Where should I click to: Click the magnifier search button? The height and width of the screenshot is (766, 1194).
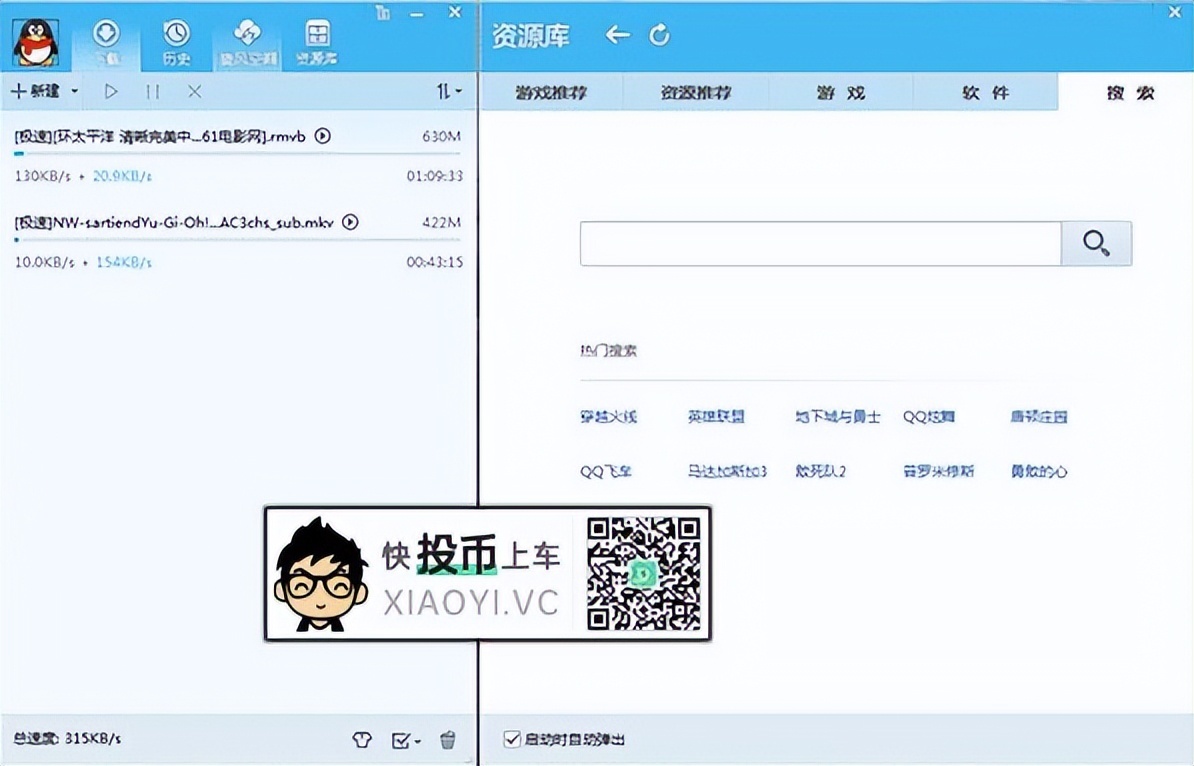coord(1096,243)
